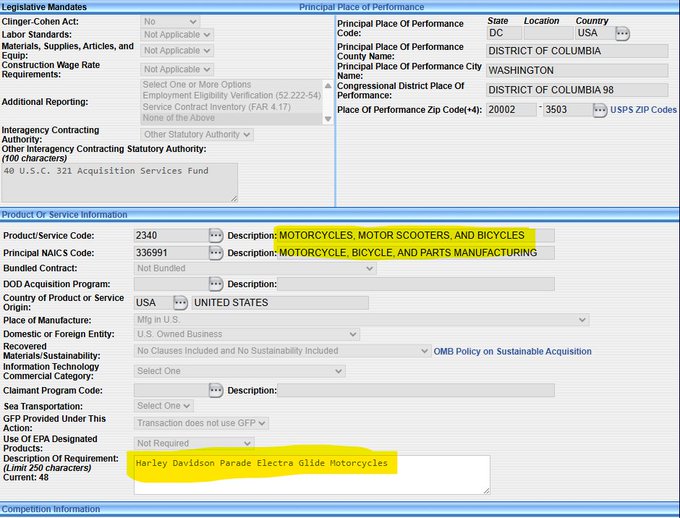Viewport: 680px width, 518px height.
Task: Expand the Sea Transportation dropdown
Action: (163, 406)
